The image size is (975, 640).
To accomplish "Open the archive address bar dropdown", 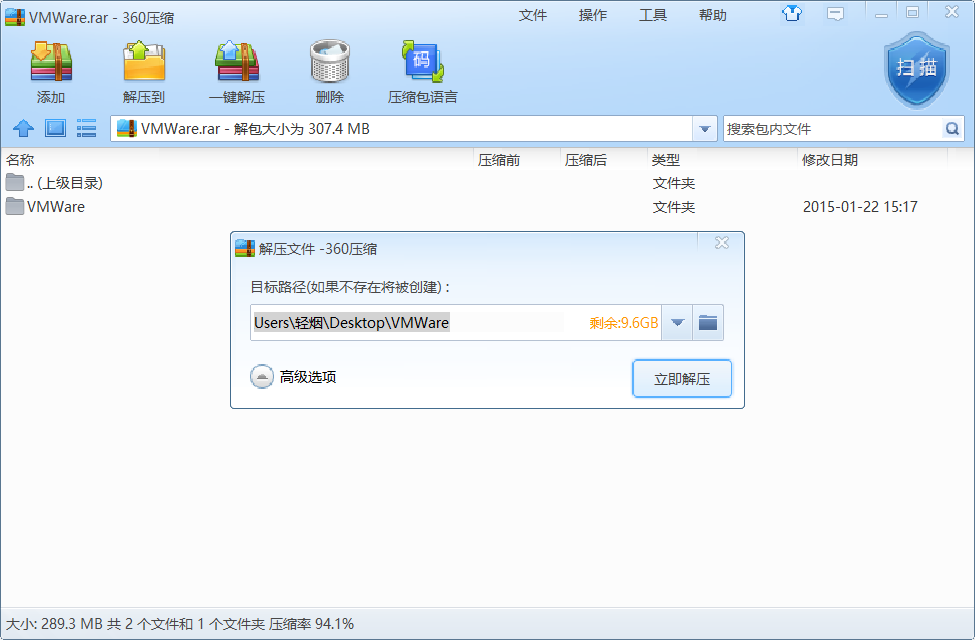I will pos(705,129).
